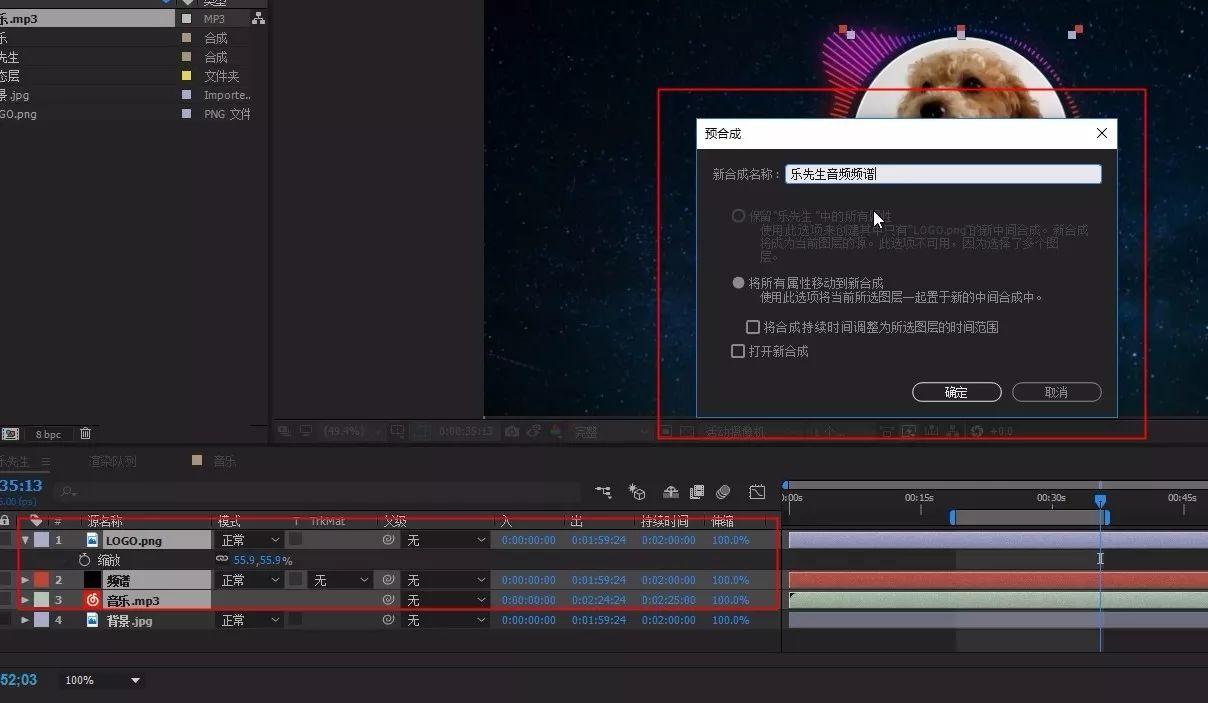Open the TrkMat dropdown for 频谱 layer
1208x703 pixels.
[x=340, y=580]
